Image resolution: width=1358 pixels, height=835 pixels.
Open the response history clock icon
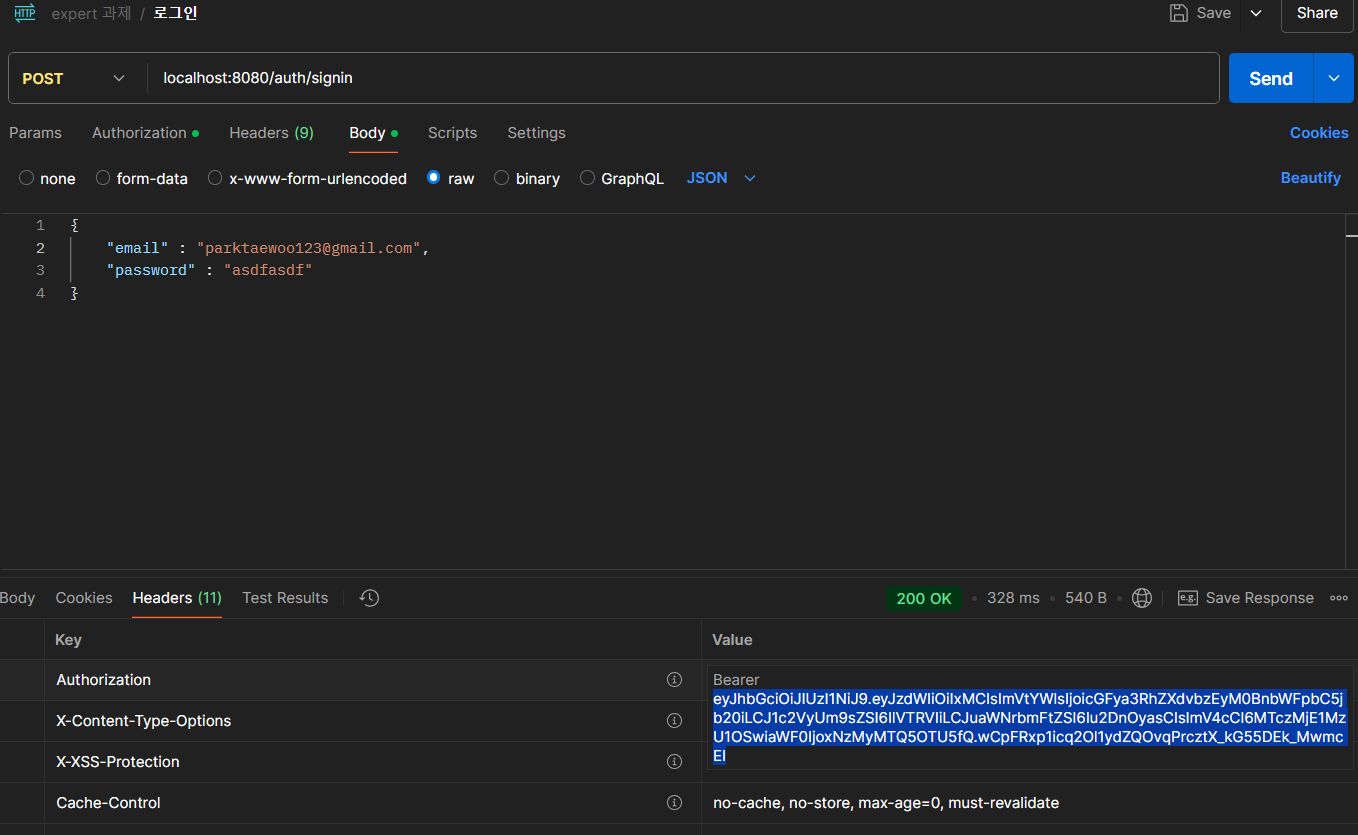point(369,598)
